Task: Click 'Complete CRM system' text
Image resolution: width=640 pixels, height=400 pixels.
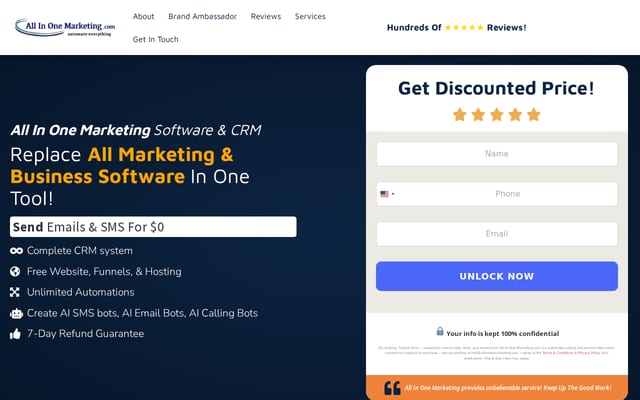Action: tap(80, 251)
